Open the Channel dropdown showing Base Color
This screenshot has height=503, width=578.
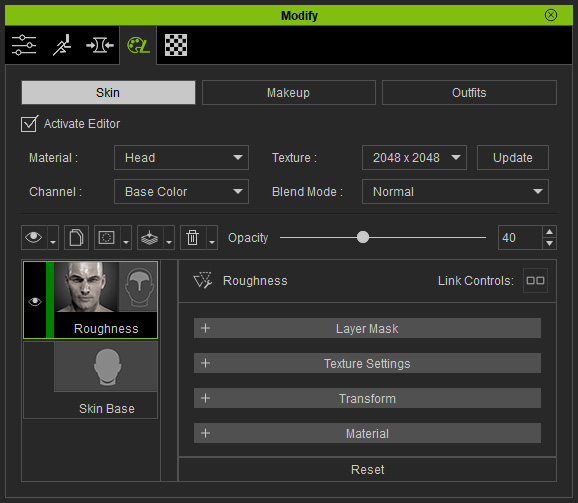click(x=181, y=192)
